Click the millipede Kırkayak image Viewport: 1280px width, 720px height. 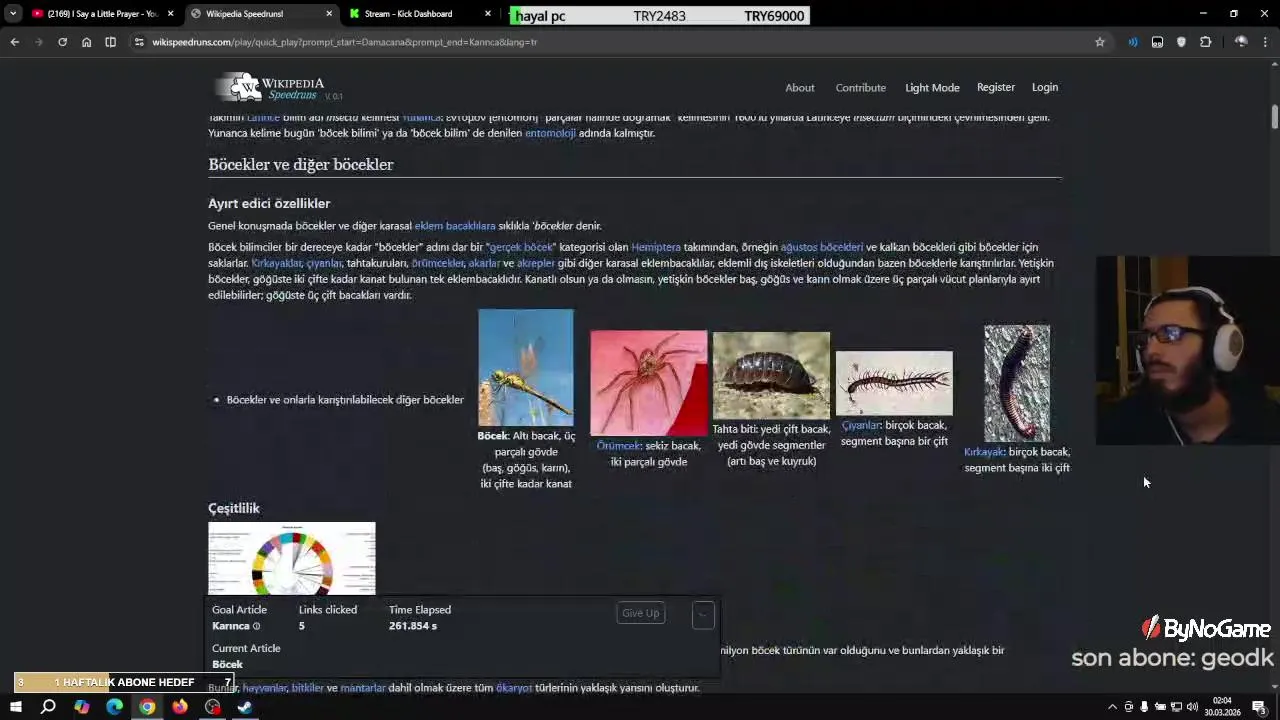point(1017,383)
